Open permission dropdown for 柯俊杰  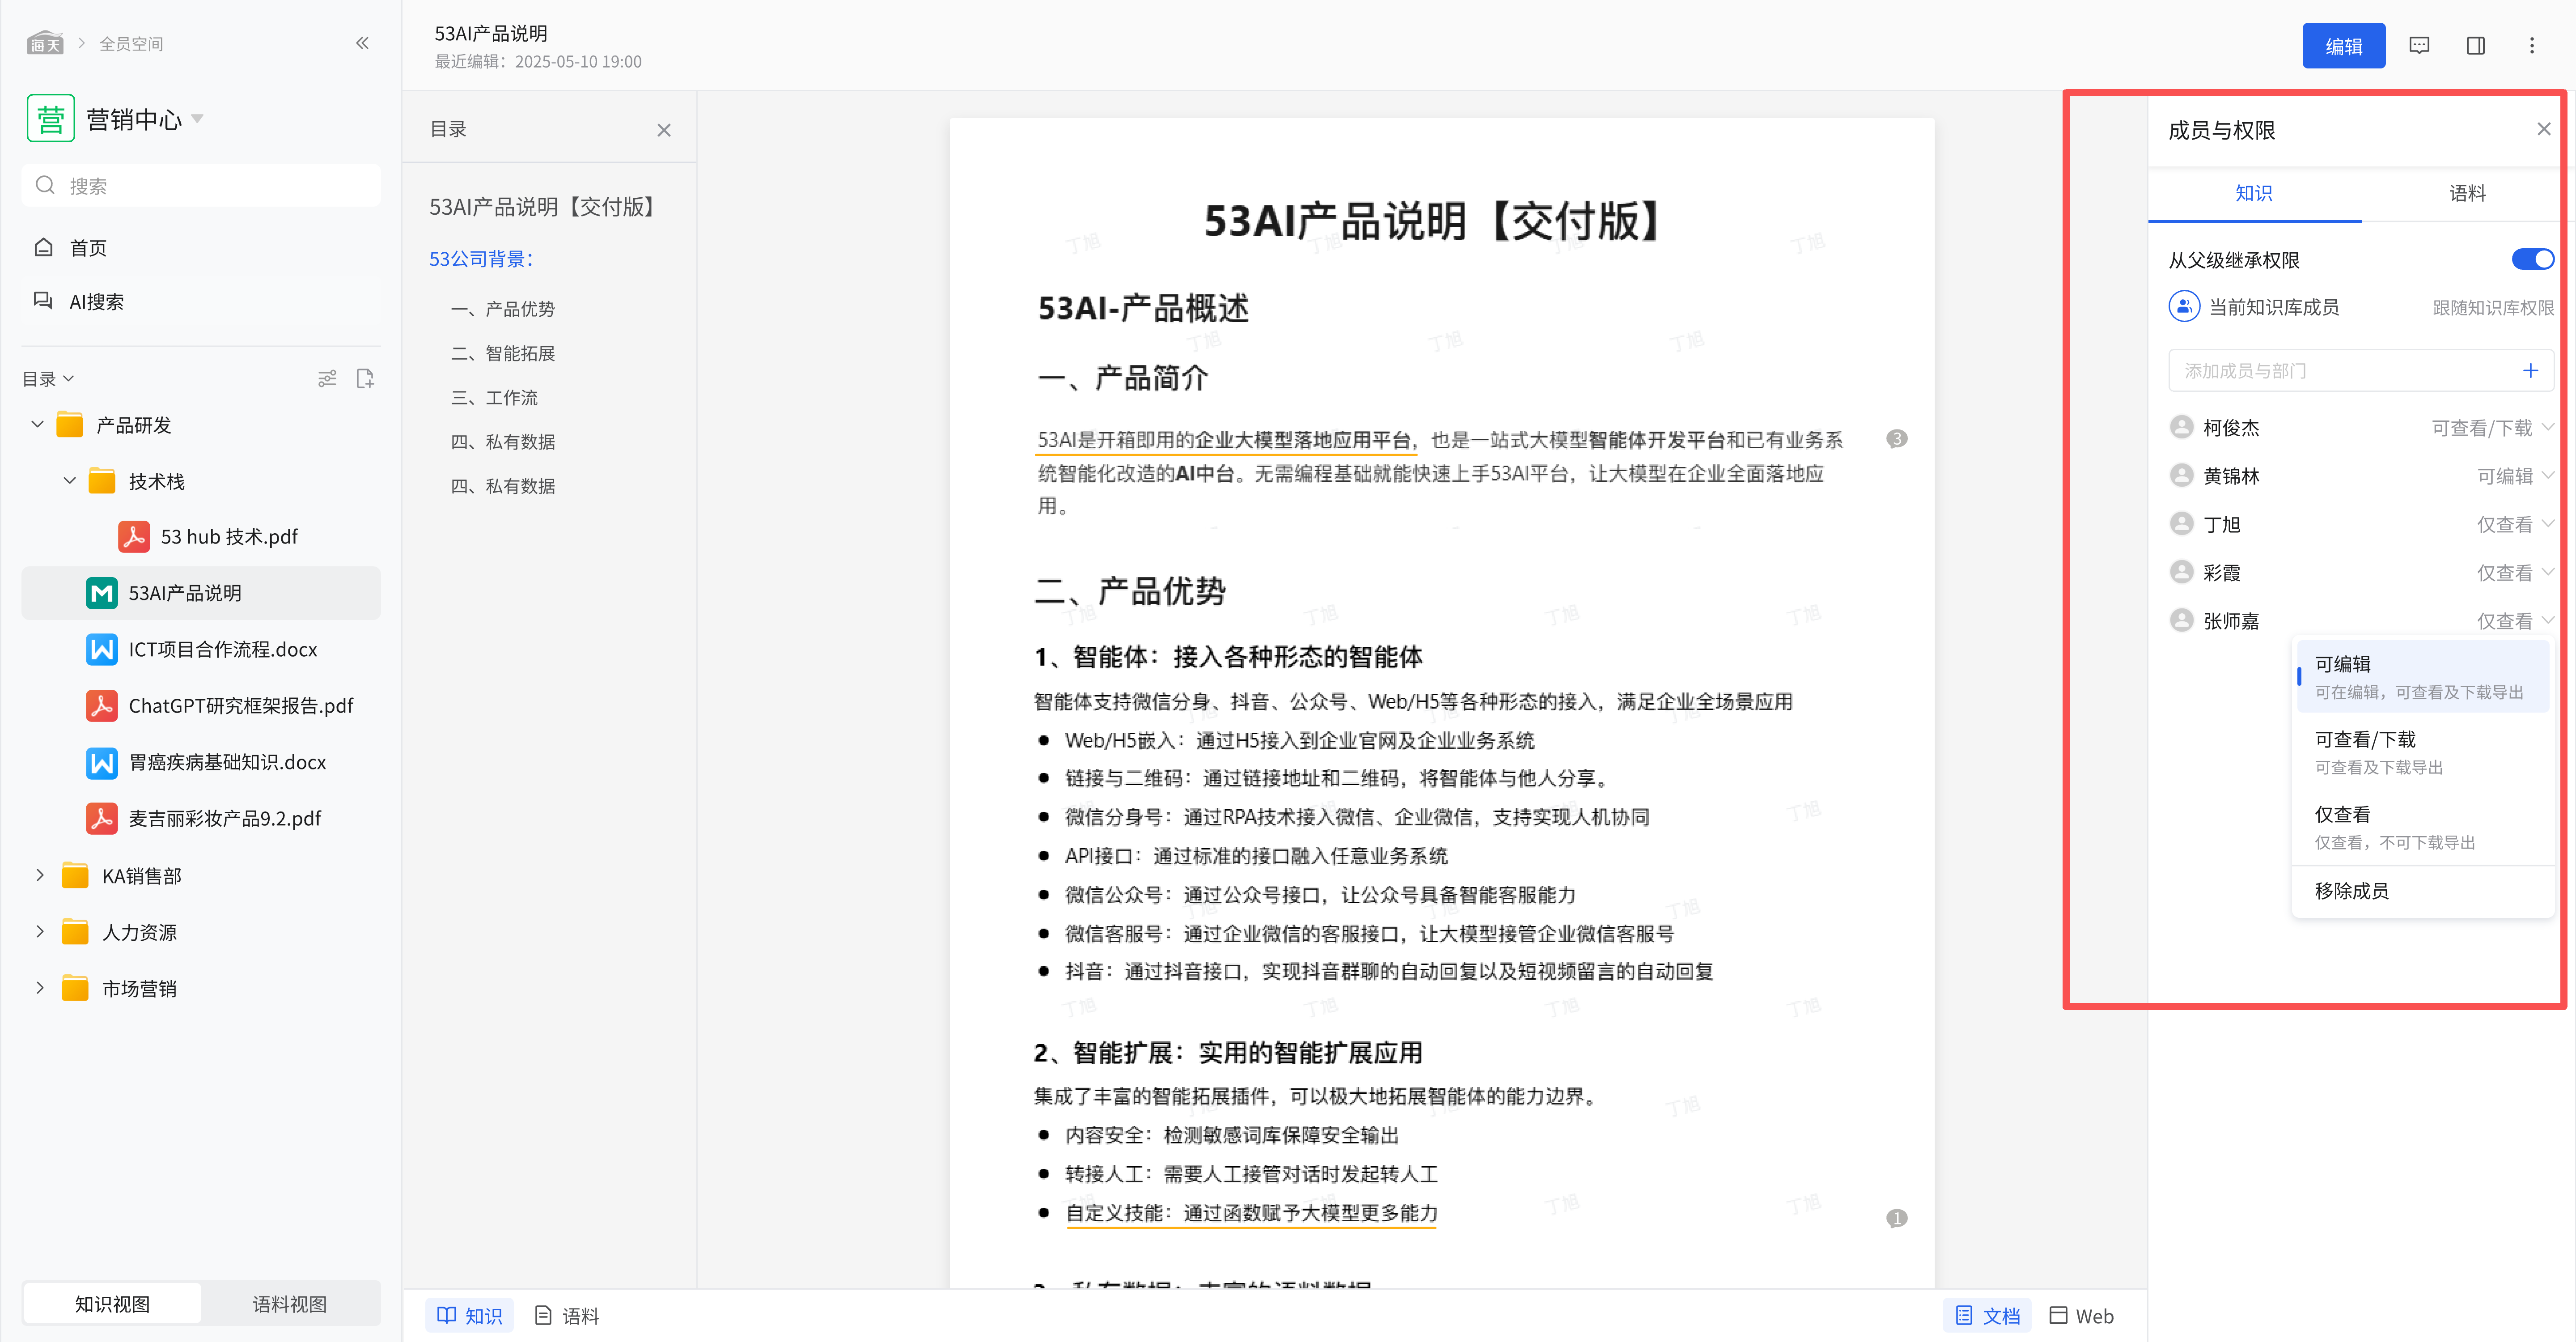pyautogui.click(x=2491, y=428)
